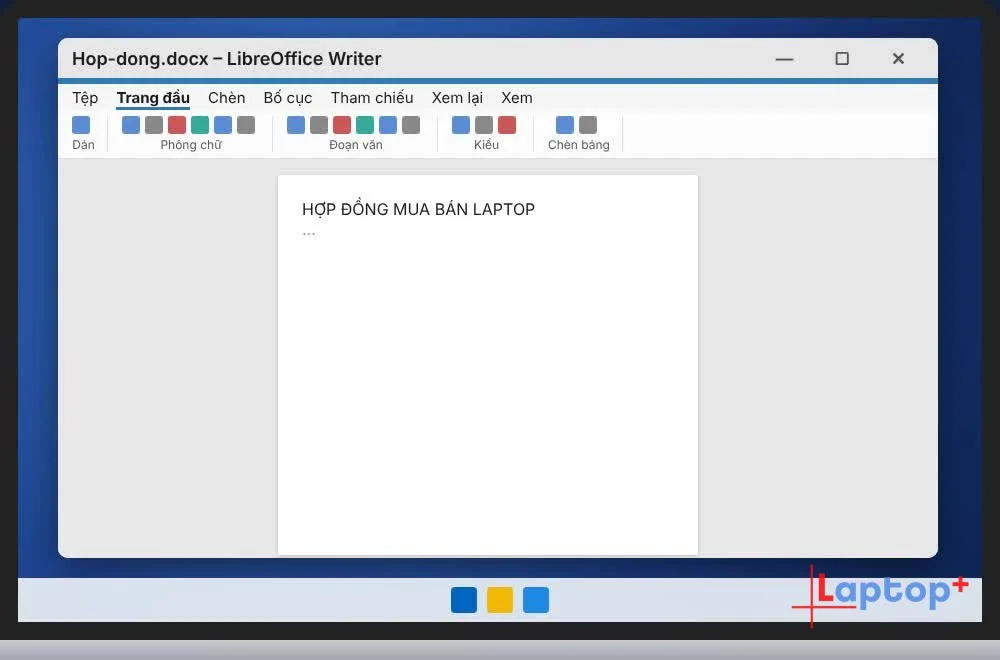Open the yellow taskbar app icon
Image resolution: width=1000 pixels, height=660 pixels.
500,600
